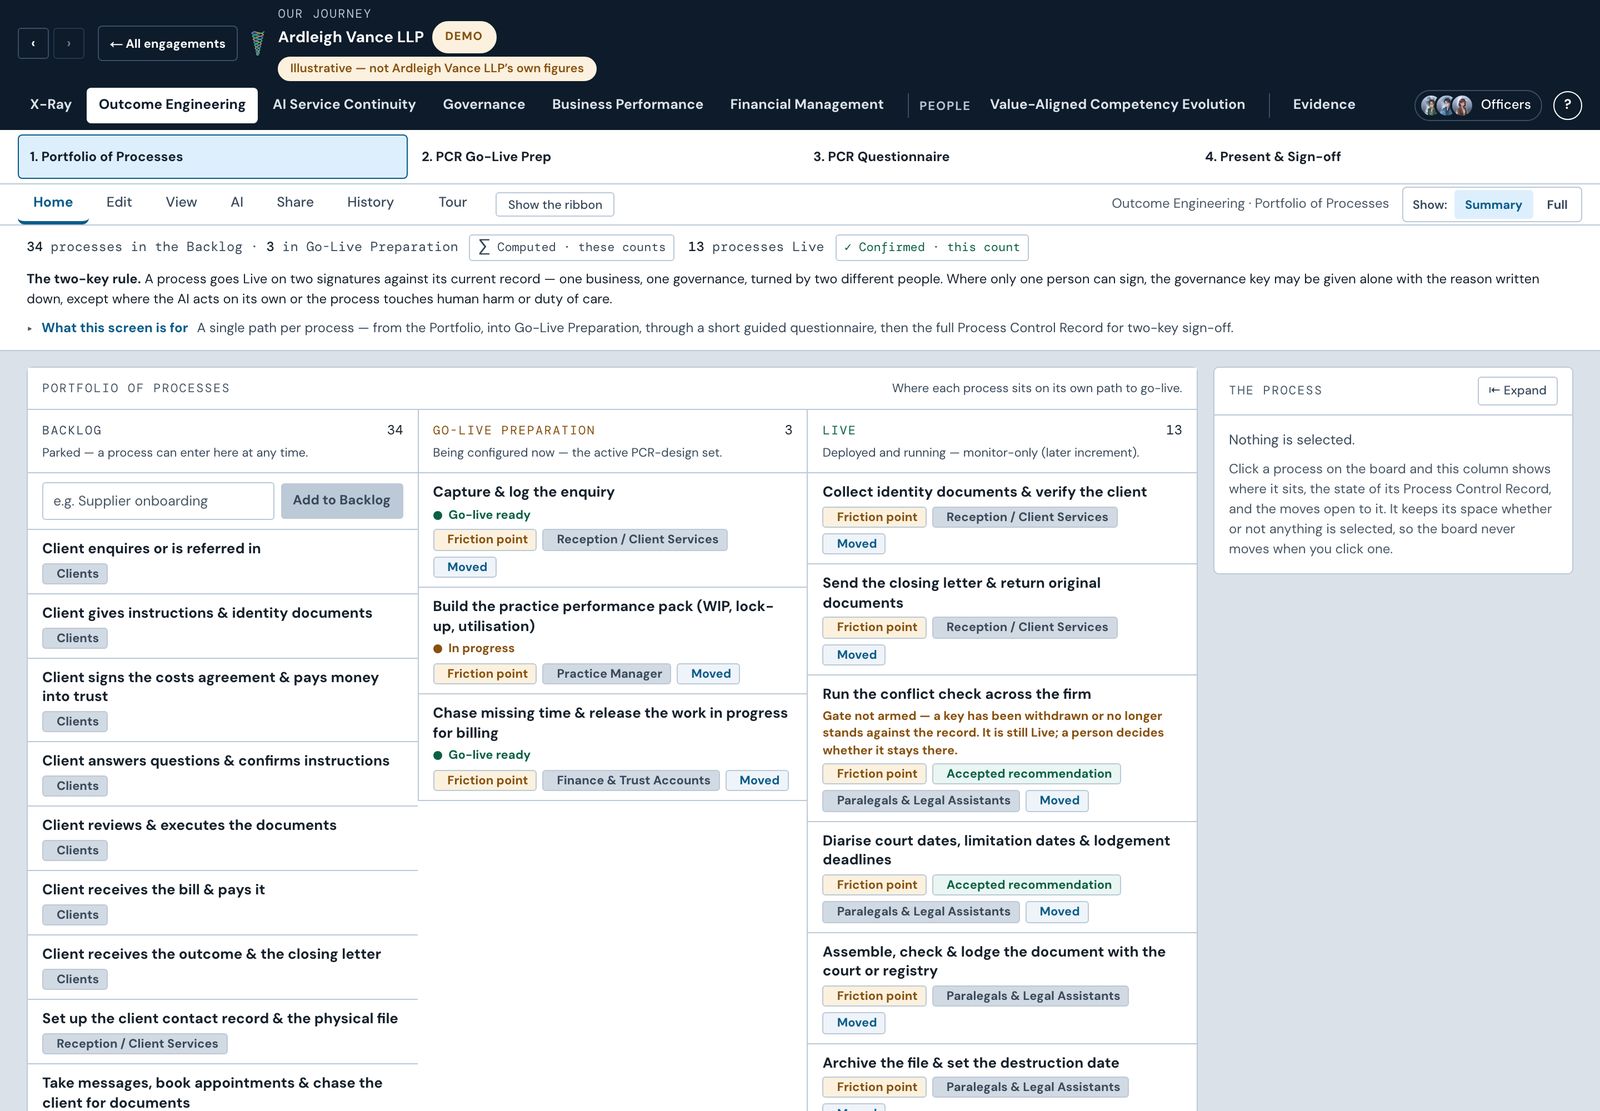Open Business Performance tab
Screen dimensions: 1600x1111
[x=627, y=105]
